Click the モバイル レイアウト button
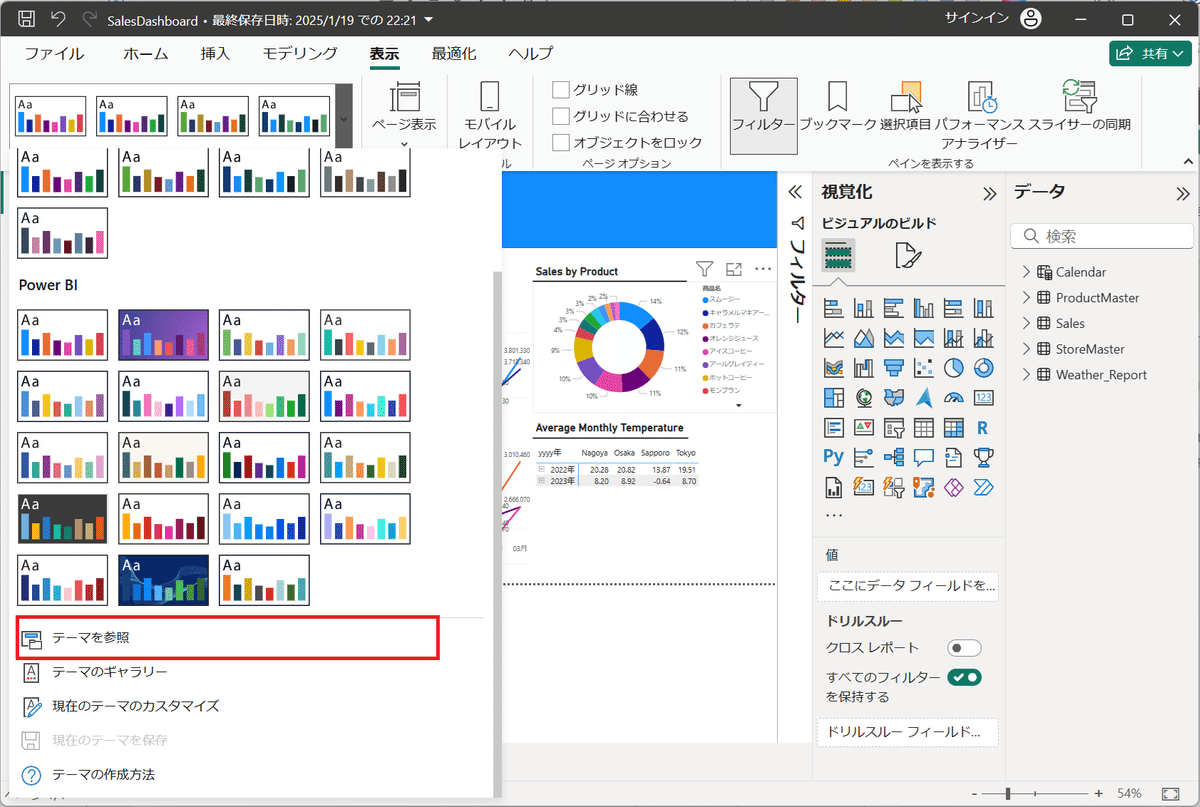Image resolution: width=1200 pixels, height=807 pixels. coord(490,116)
